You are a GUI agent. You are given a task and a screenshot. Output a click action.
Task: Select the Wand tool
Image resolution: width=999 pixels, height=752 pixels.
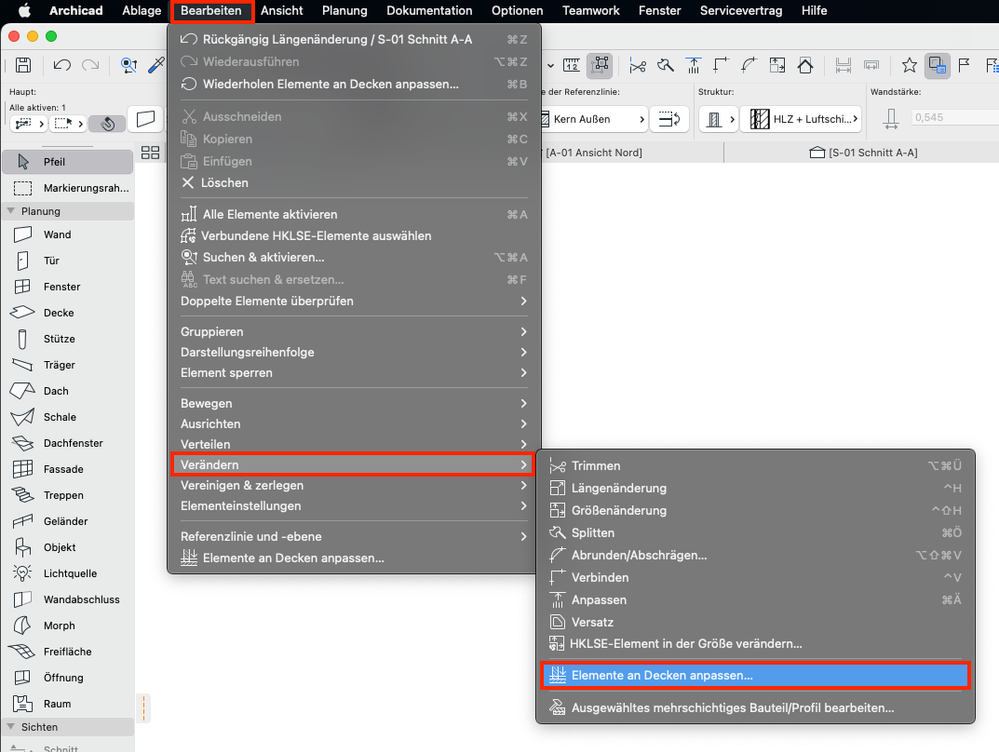click(x=68, y=235)
